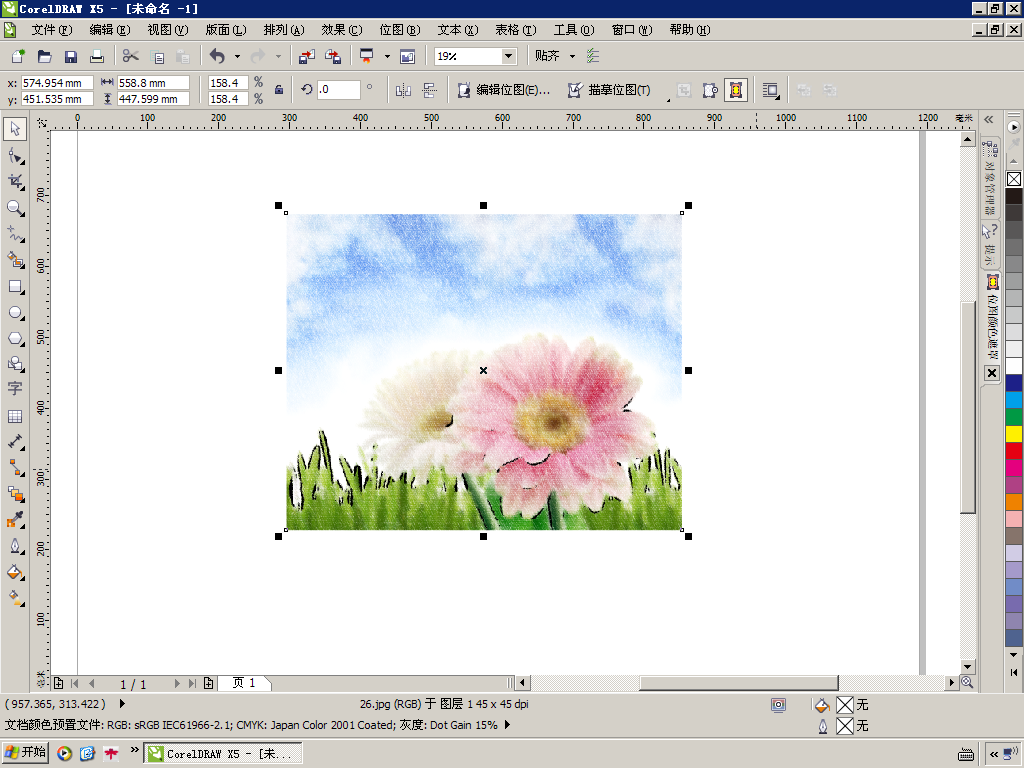The image size is (1024, 768).
Task: Click the Import icon in toolbar
Action: pos(307,56)
